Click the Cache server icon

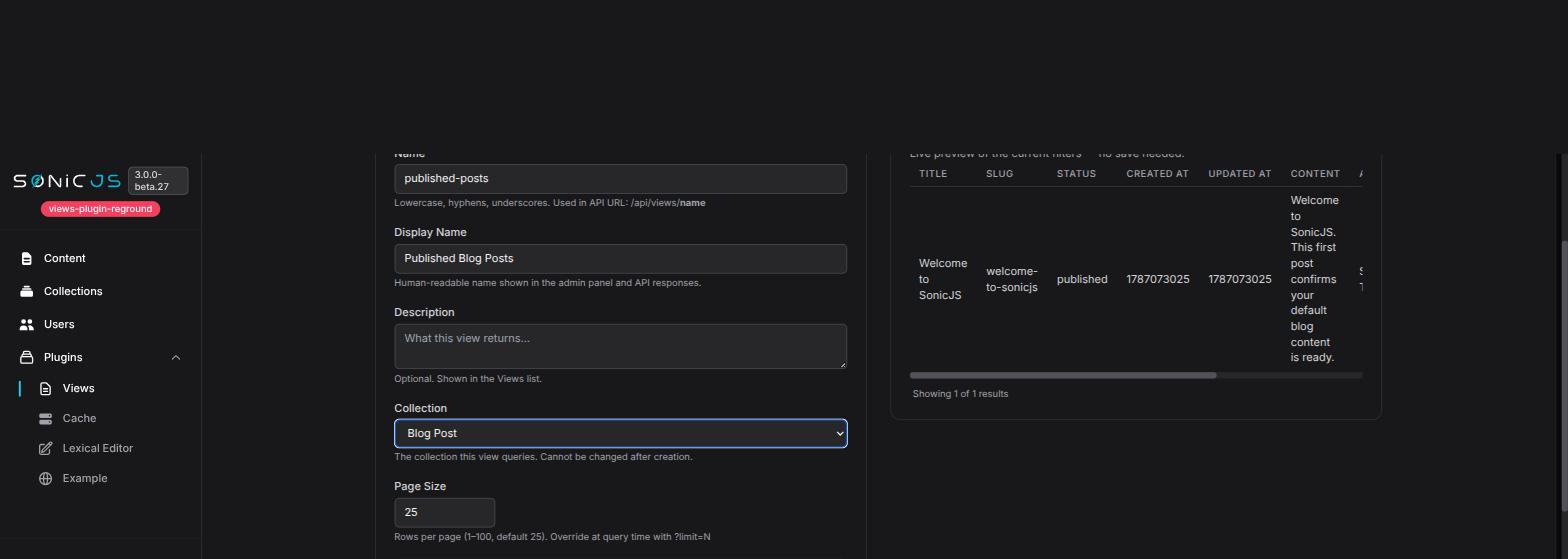(x=45, y=418)
